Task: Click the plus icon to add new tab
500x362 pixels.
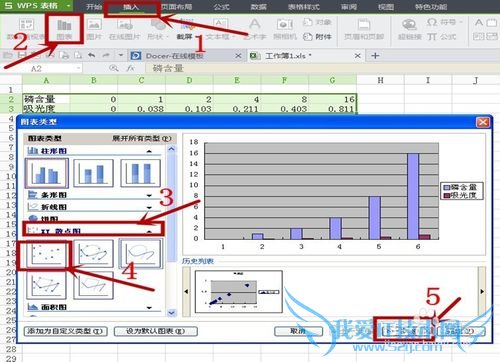Action: click(x=375, y=56)
